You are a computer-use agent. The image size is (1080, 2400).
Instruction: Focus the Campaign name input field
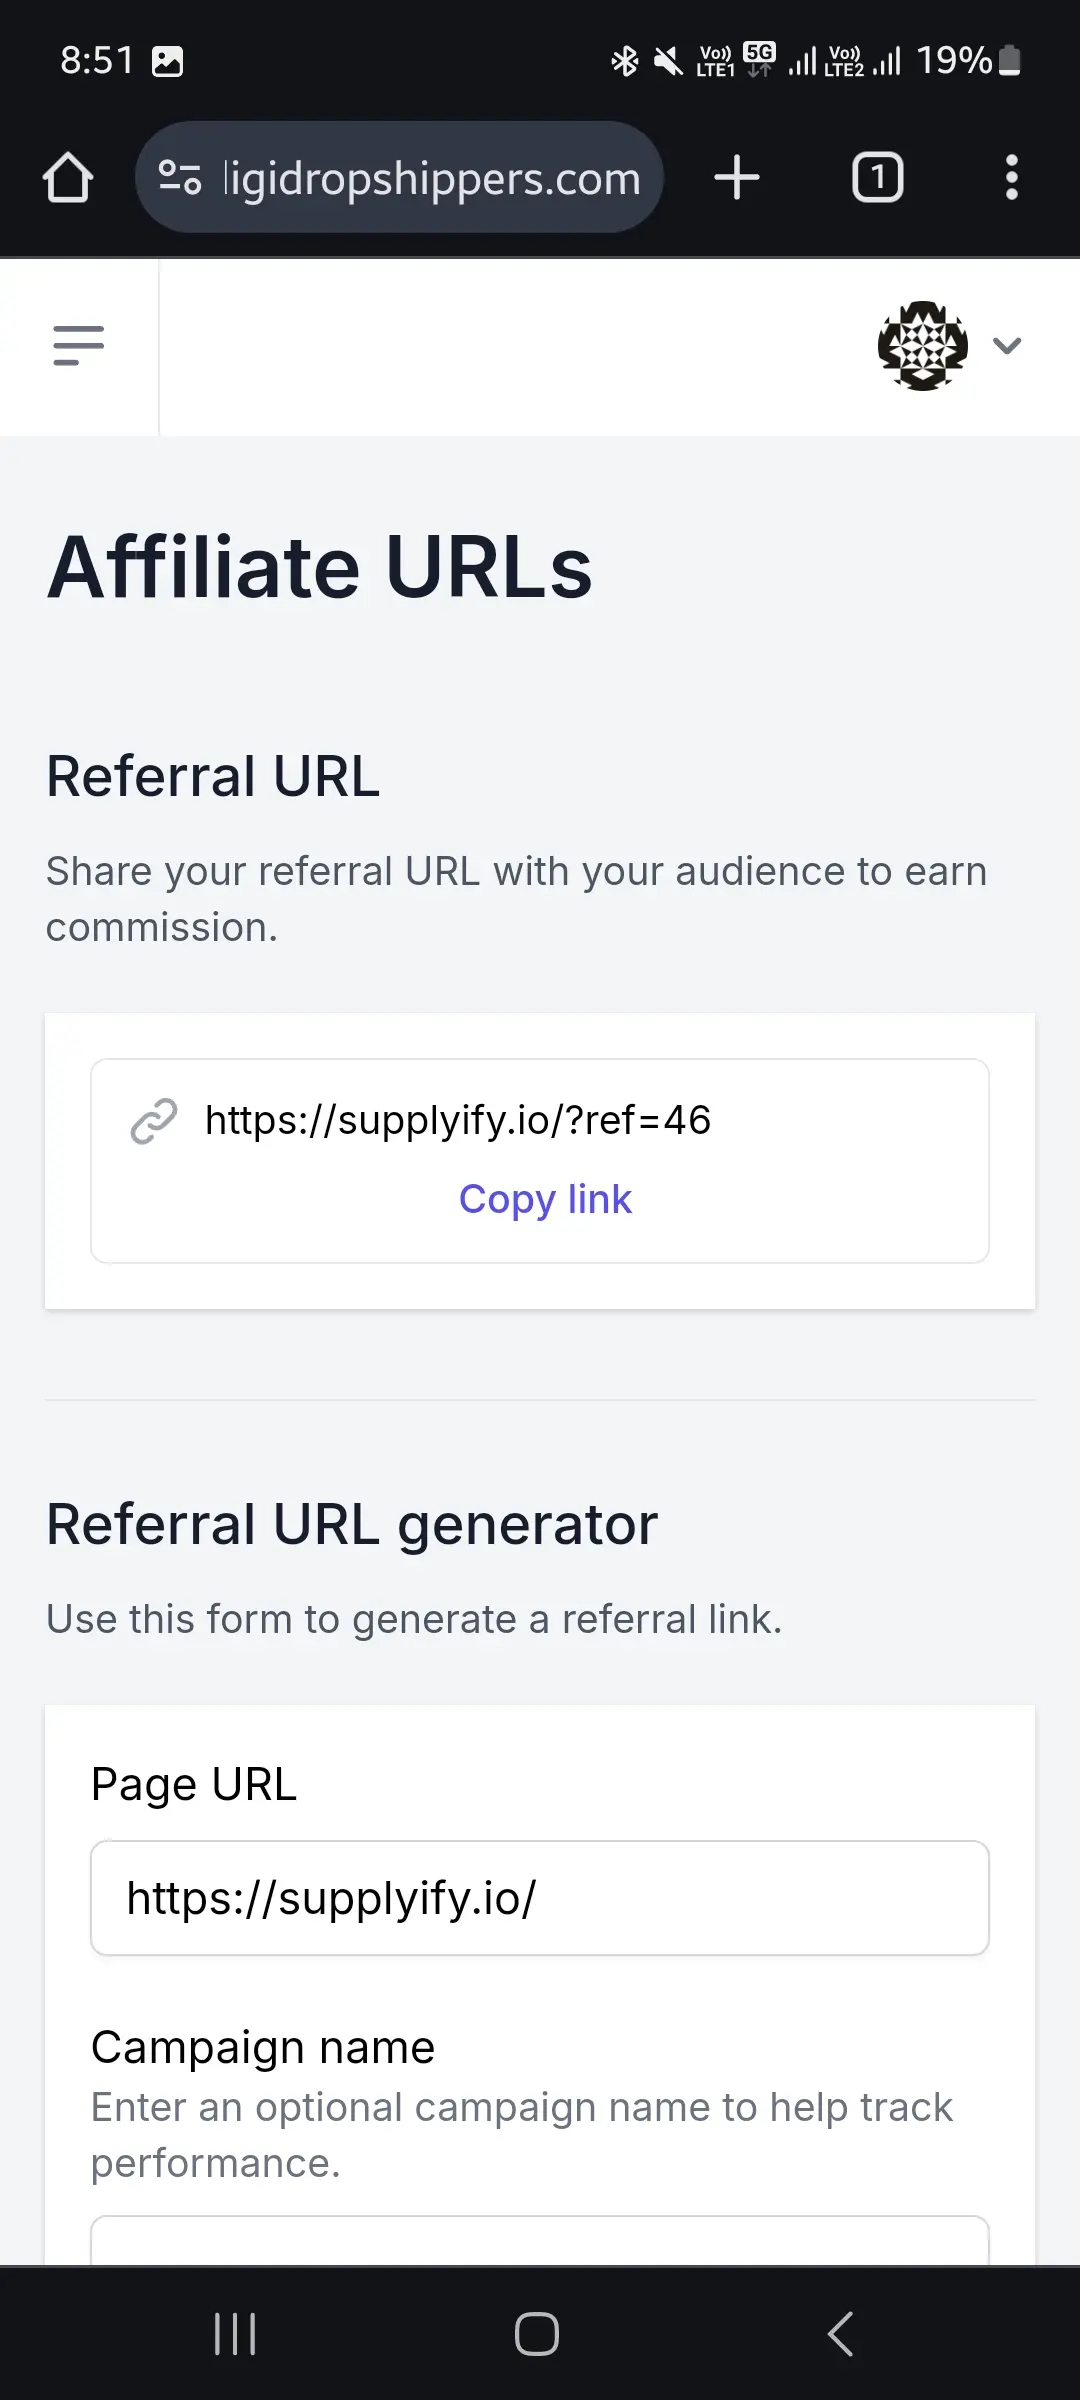point(540,2240)
